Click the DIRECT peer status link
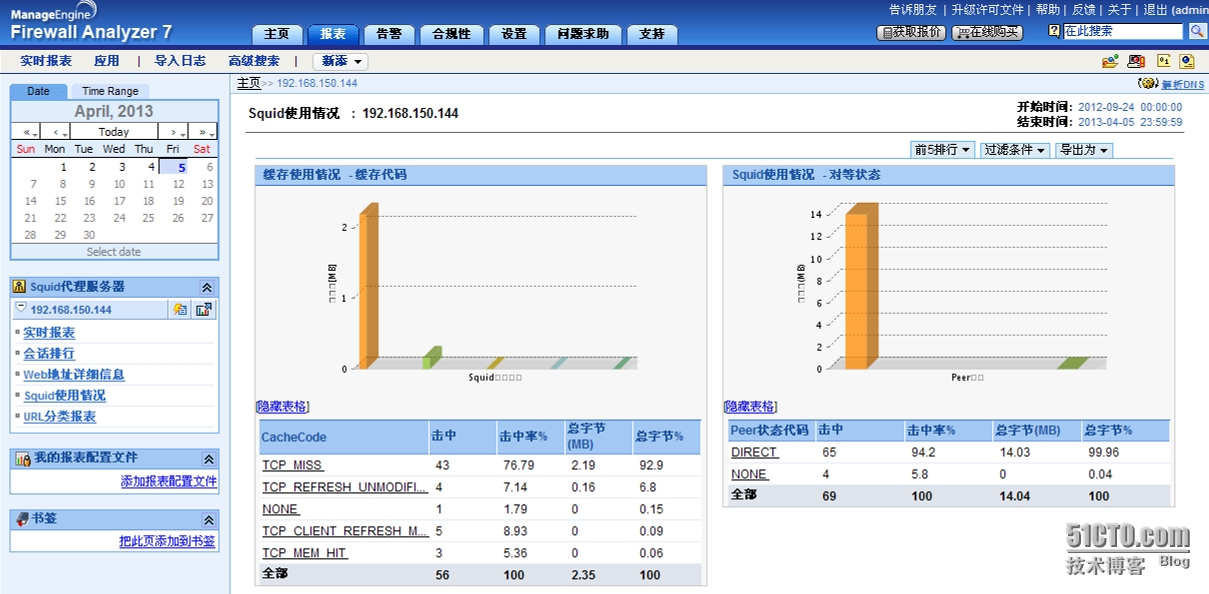This screenshot has height=594, width=1209. point(754,452)
